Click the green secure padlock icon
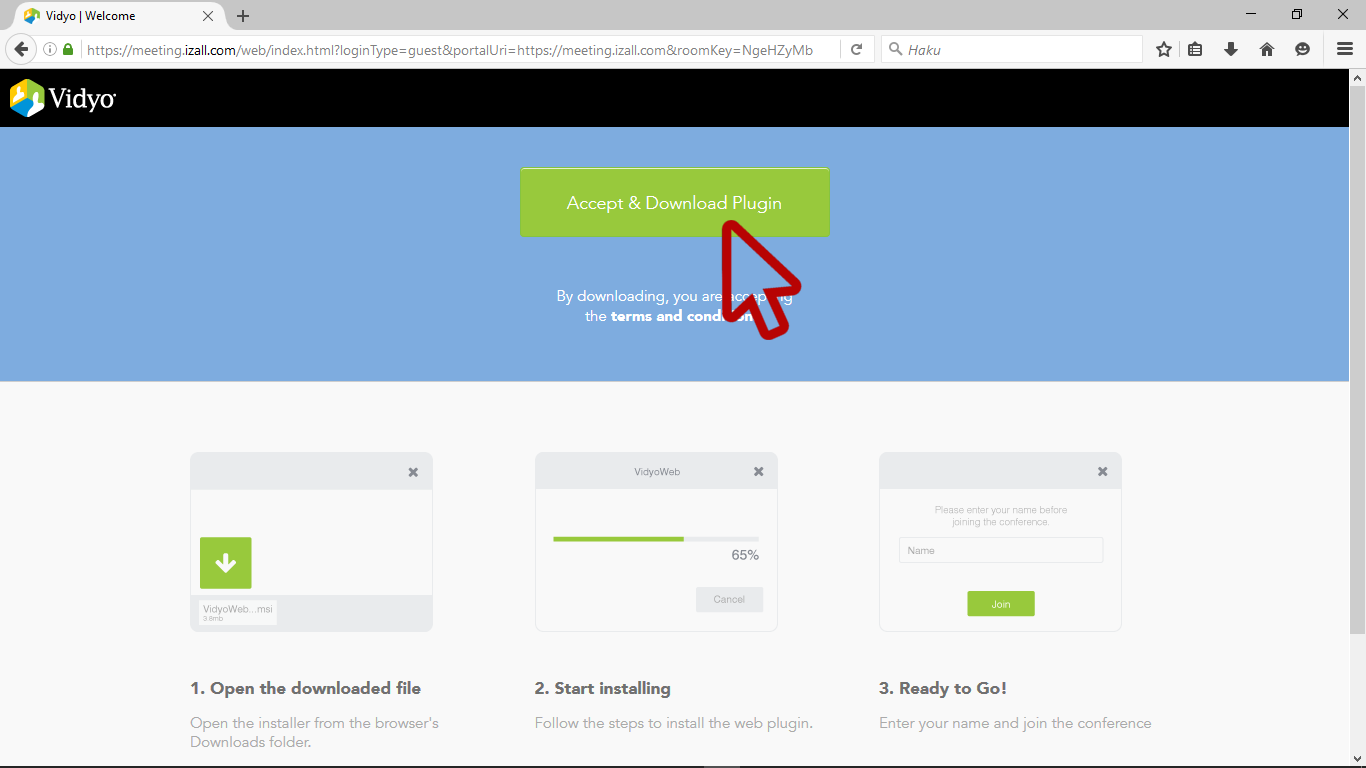1366x768 pixels. (68, 49)
